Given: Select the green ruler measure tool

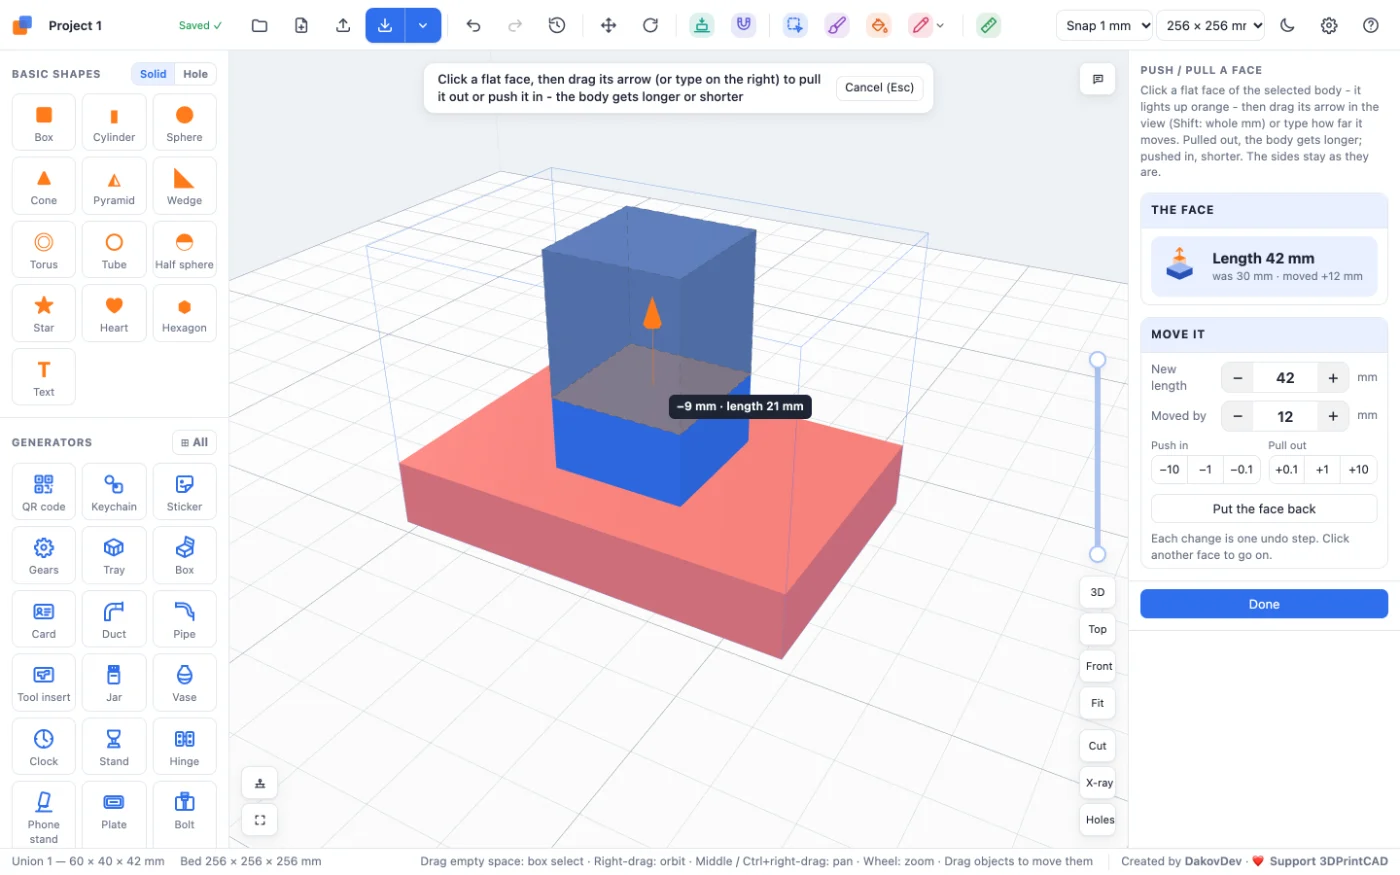Looking at the screenshot, I should 988,25.
